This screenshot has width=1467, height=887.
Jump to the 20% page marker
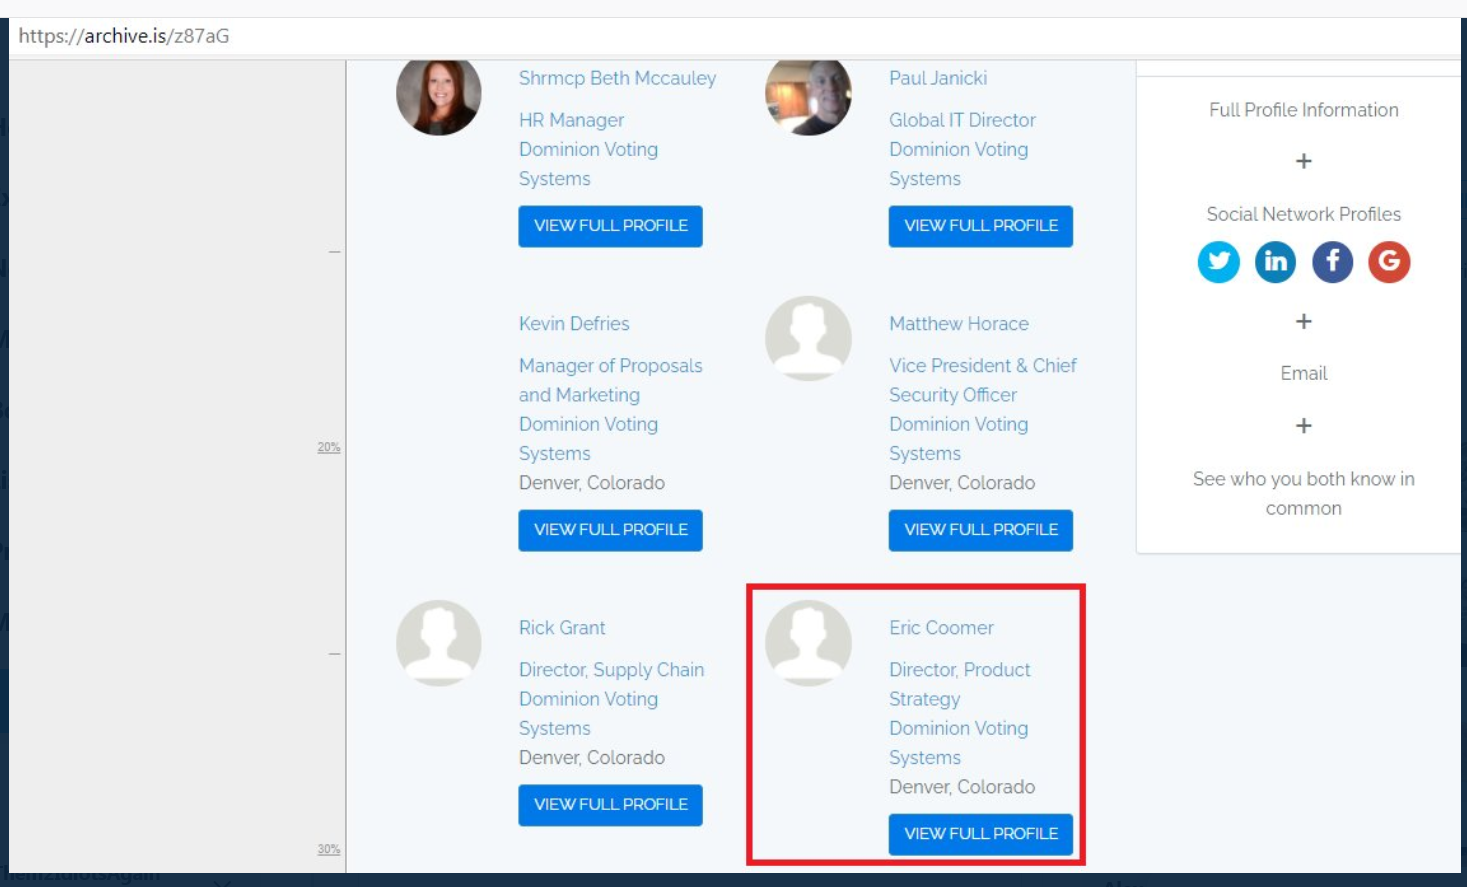(x=329, y=447)
